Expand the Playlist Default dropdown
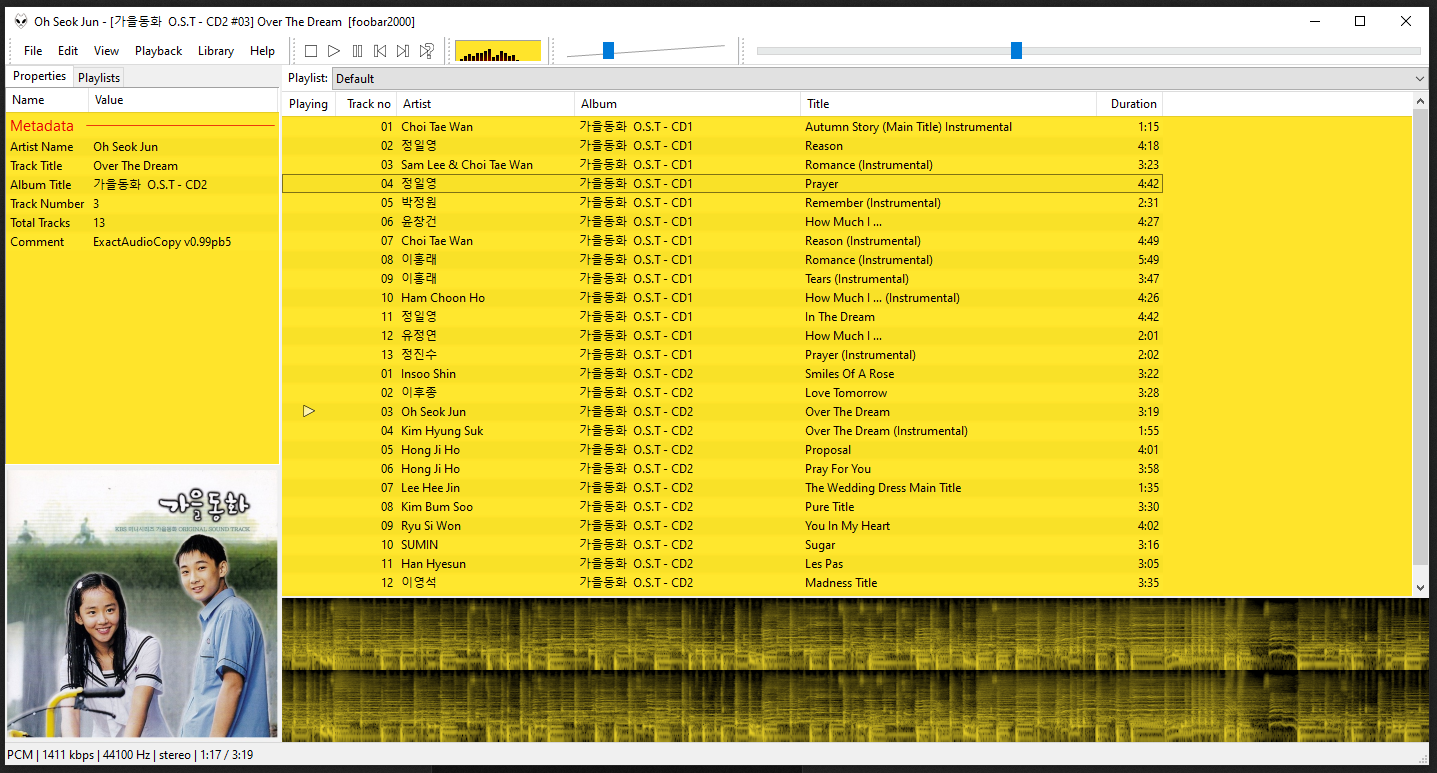The image size is (1437, 773). 880,78
